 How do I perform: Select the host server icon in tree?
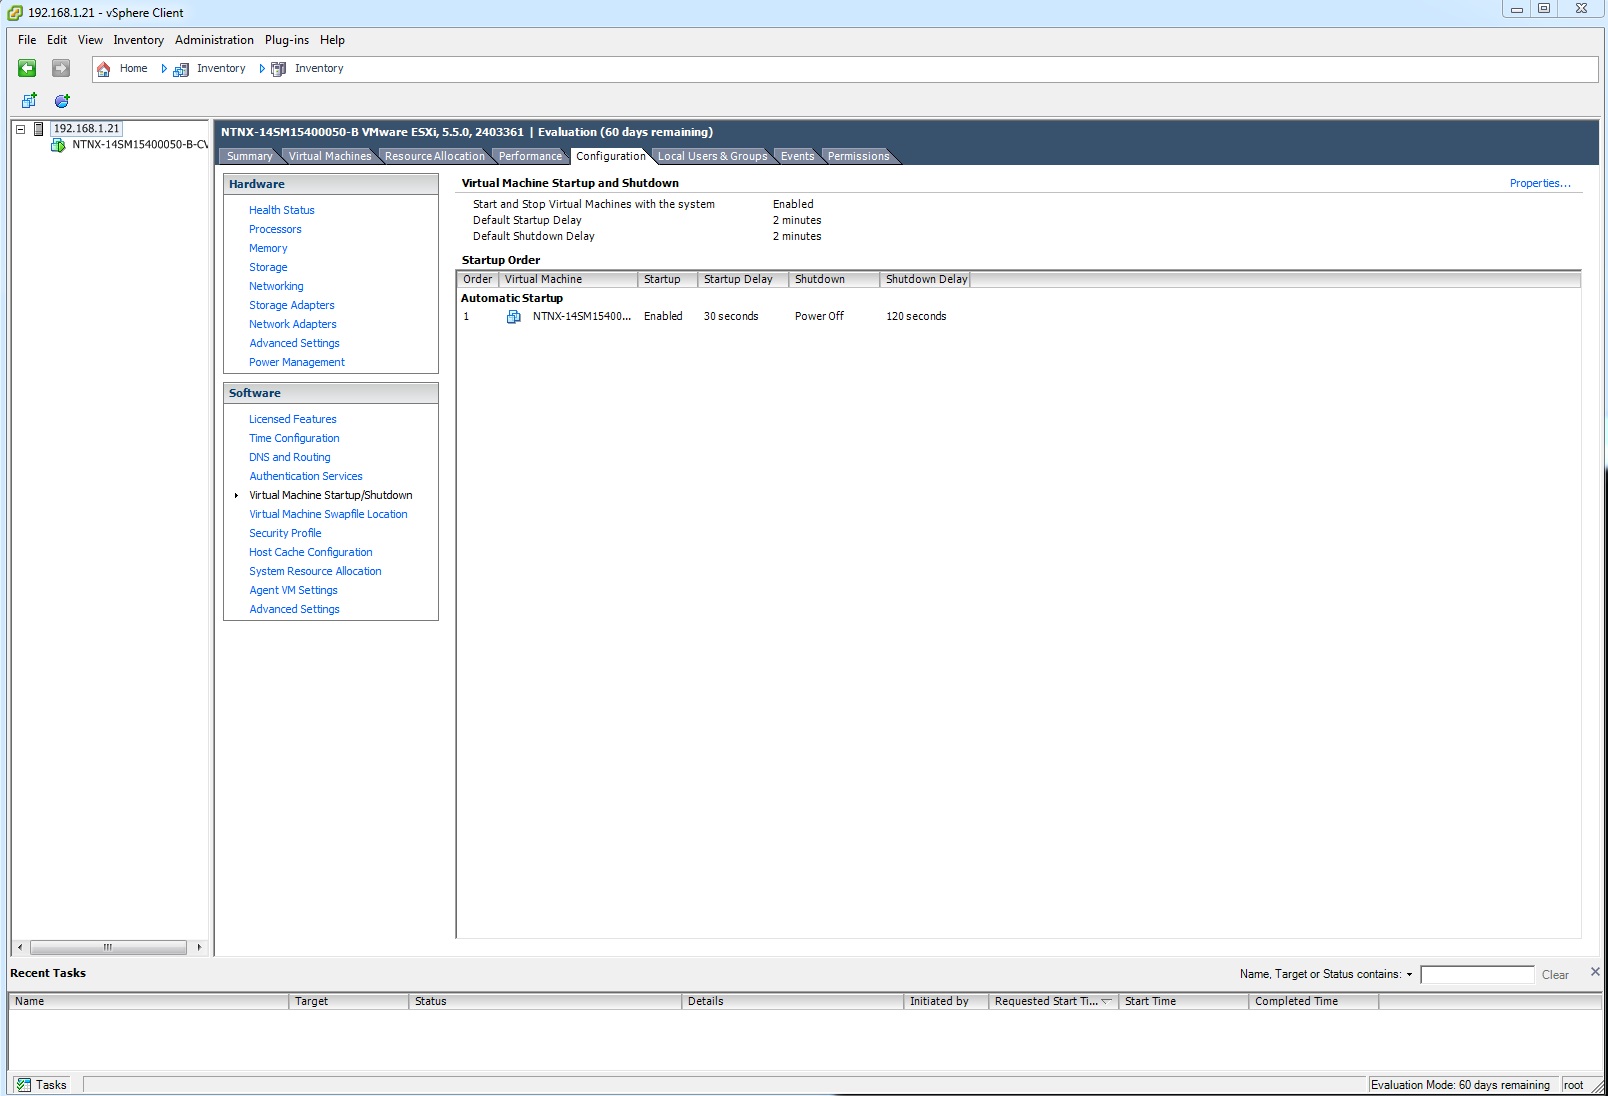point(39,129)
